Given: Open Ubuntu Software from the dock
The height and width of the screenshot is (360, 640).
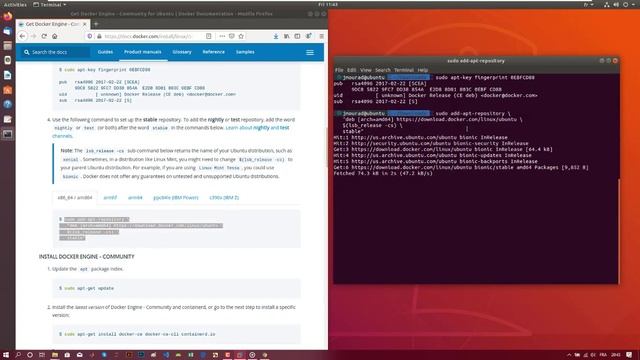Looking at the screenshot, I should 8,90.
